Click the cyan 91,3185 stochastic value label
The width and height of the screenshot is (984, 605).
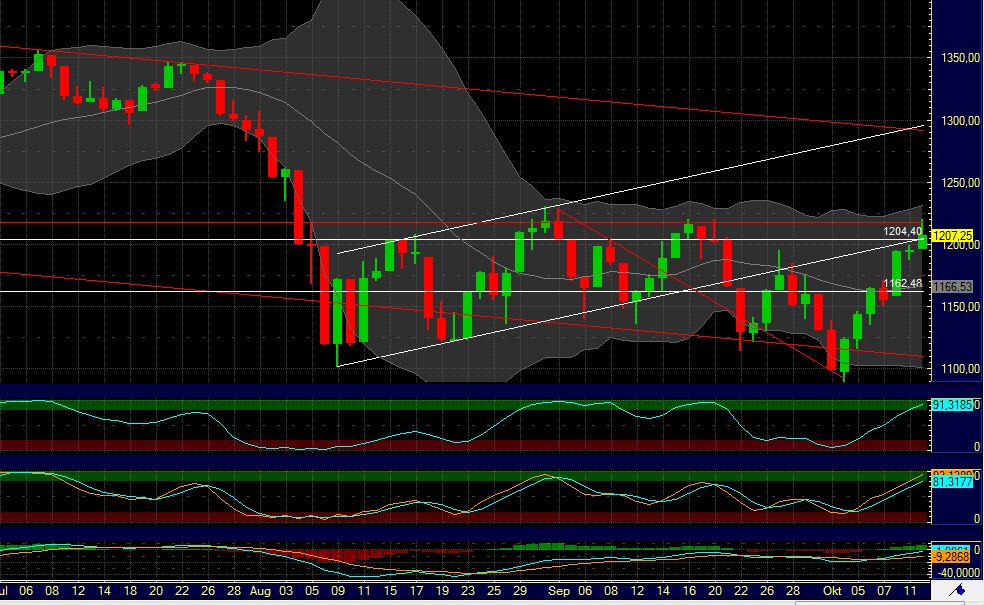point(951,407)
